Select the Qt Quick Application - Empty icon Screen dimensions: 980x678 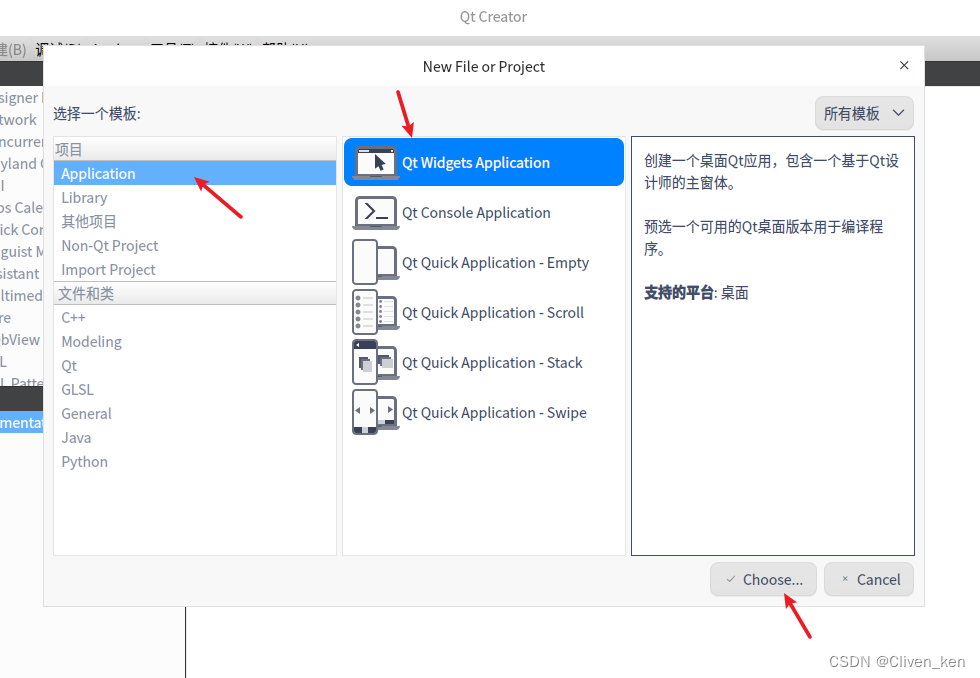(x=375, y=262)
